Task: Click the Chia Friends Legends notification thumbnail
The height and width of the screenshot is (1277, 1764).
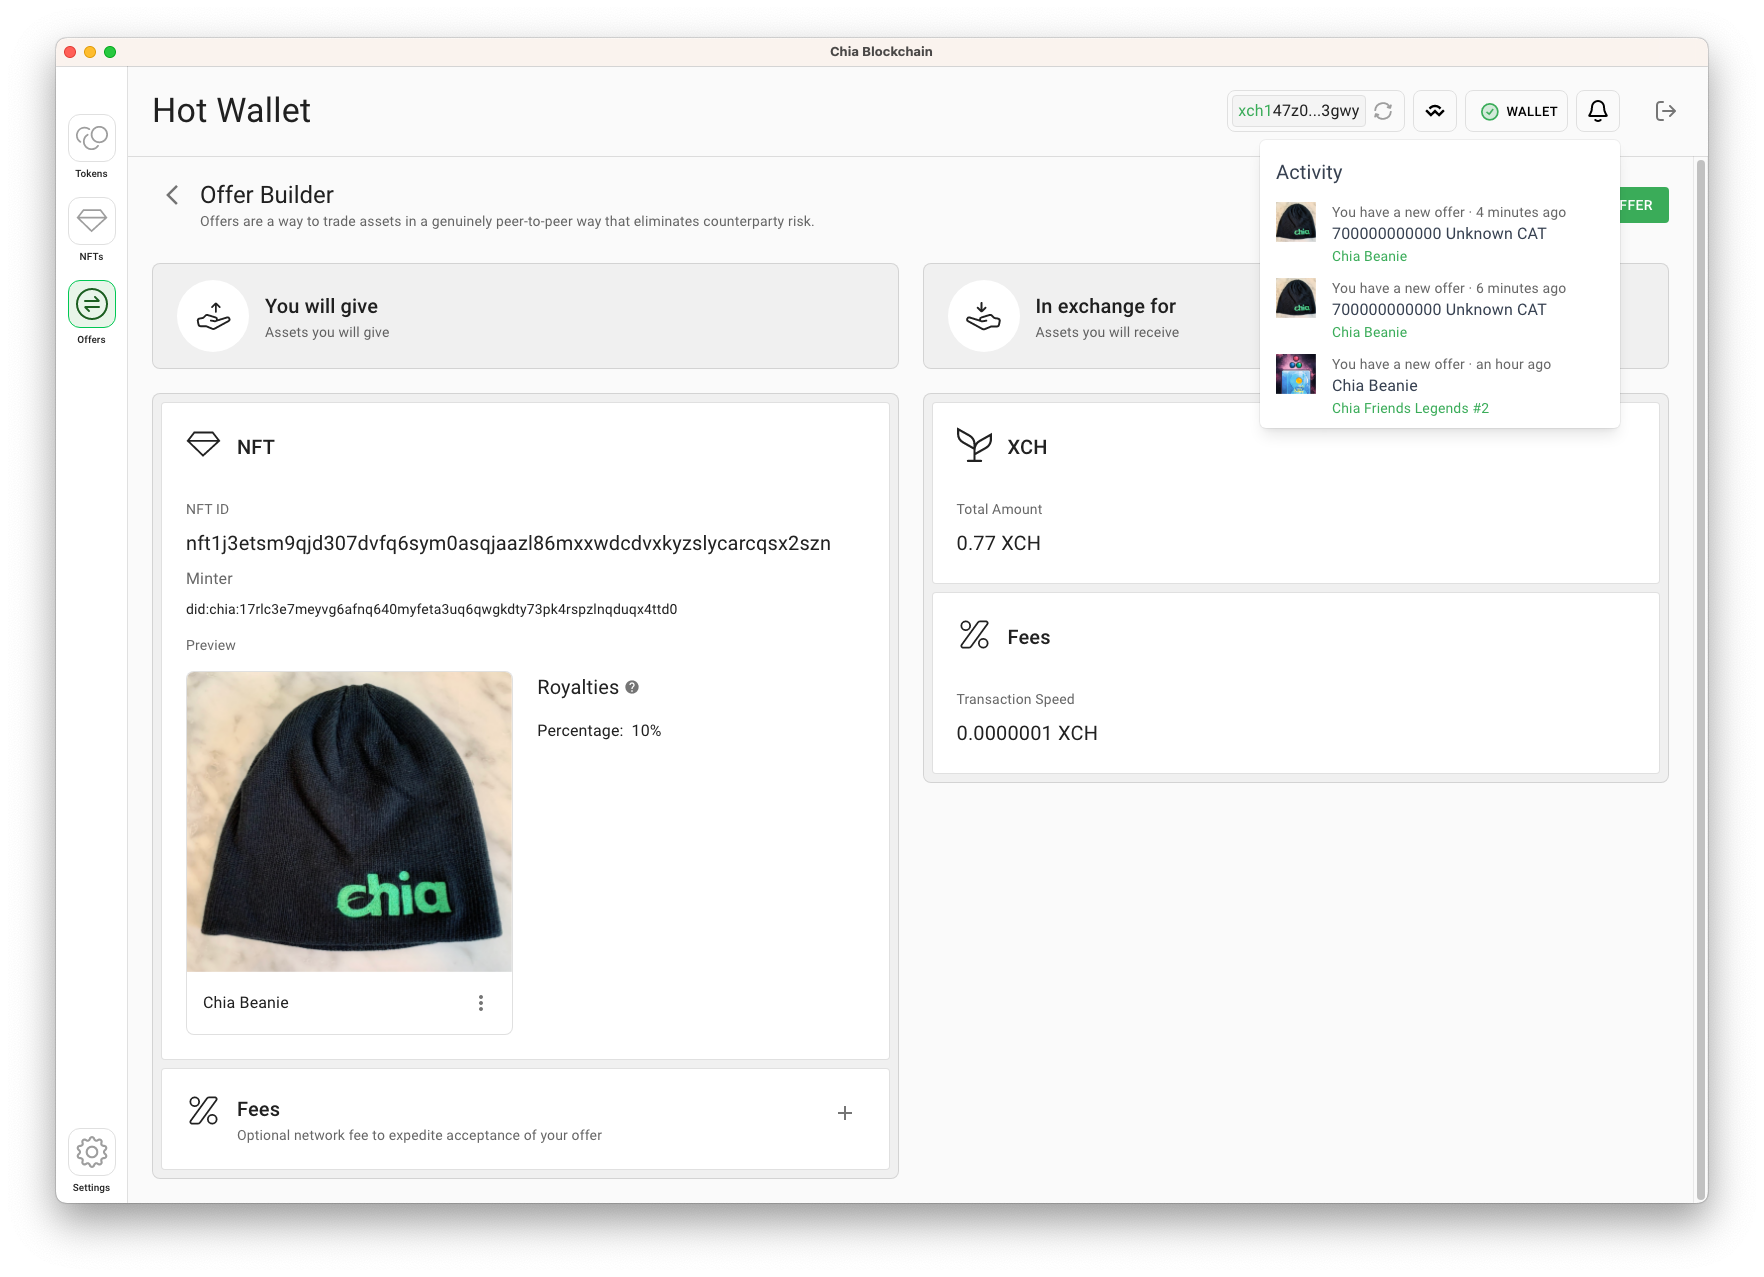Action: (1296, 374)
